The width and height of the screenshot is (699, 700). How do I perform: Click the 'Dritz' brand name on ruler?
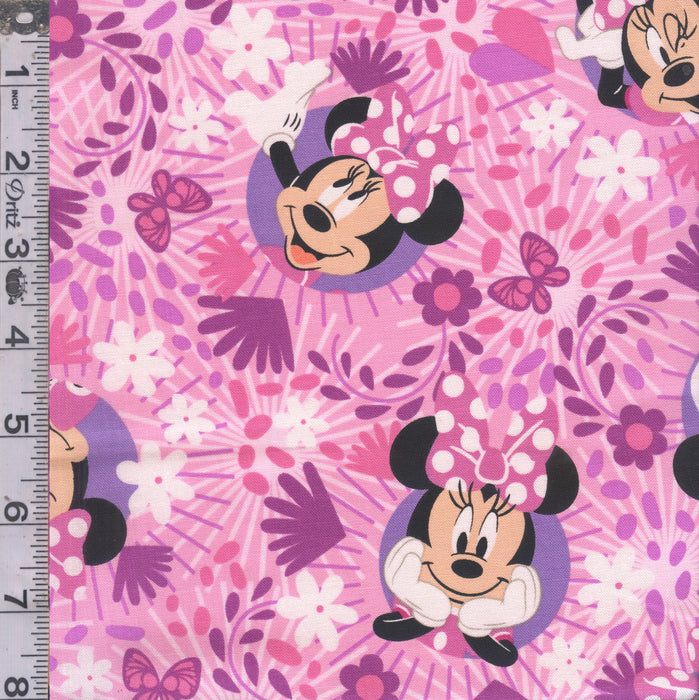tap(14, 203)
